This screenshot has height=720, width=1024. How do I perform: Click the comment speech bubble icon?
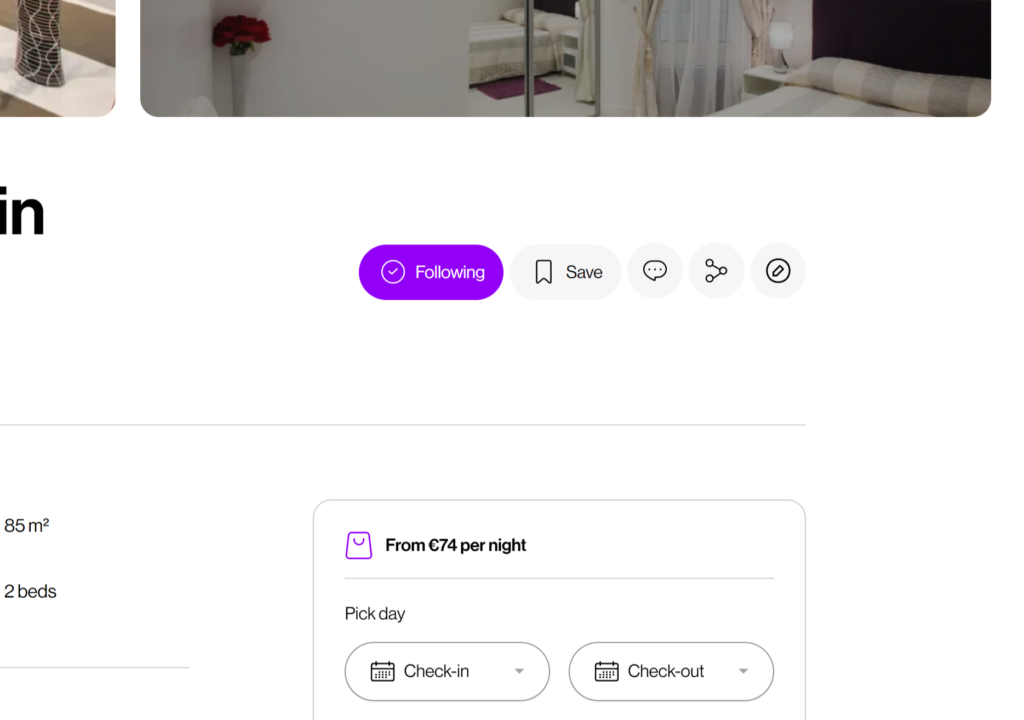[x=655, y=271]
